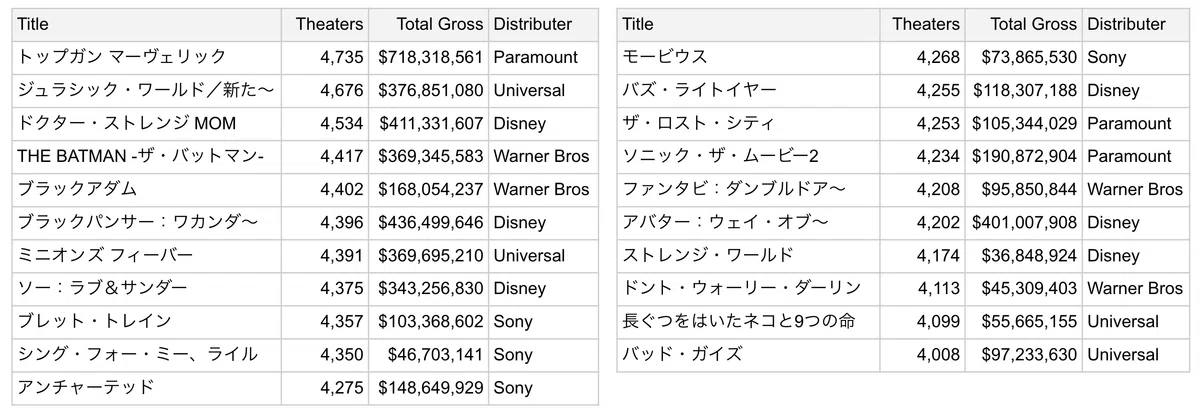Click the THE BATMAN -ザ・バットマン- row title
Viewport: 1200px width, 419px height.
coord(147,156)
